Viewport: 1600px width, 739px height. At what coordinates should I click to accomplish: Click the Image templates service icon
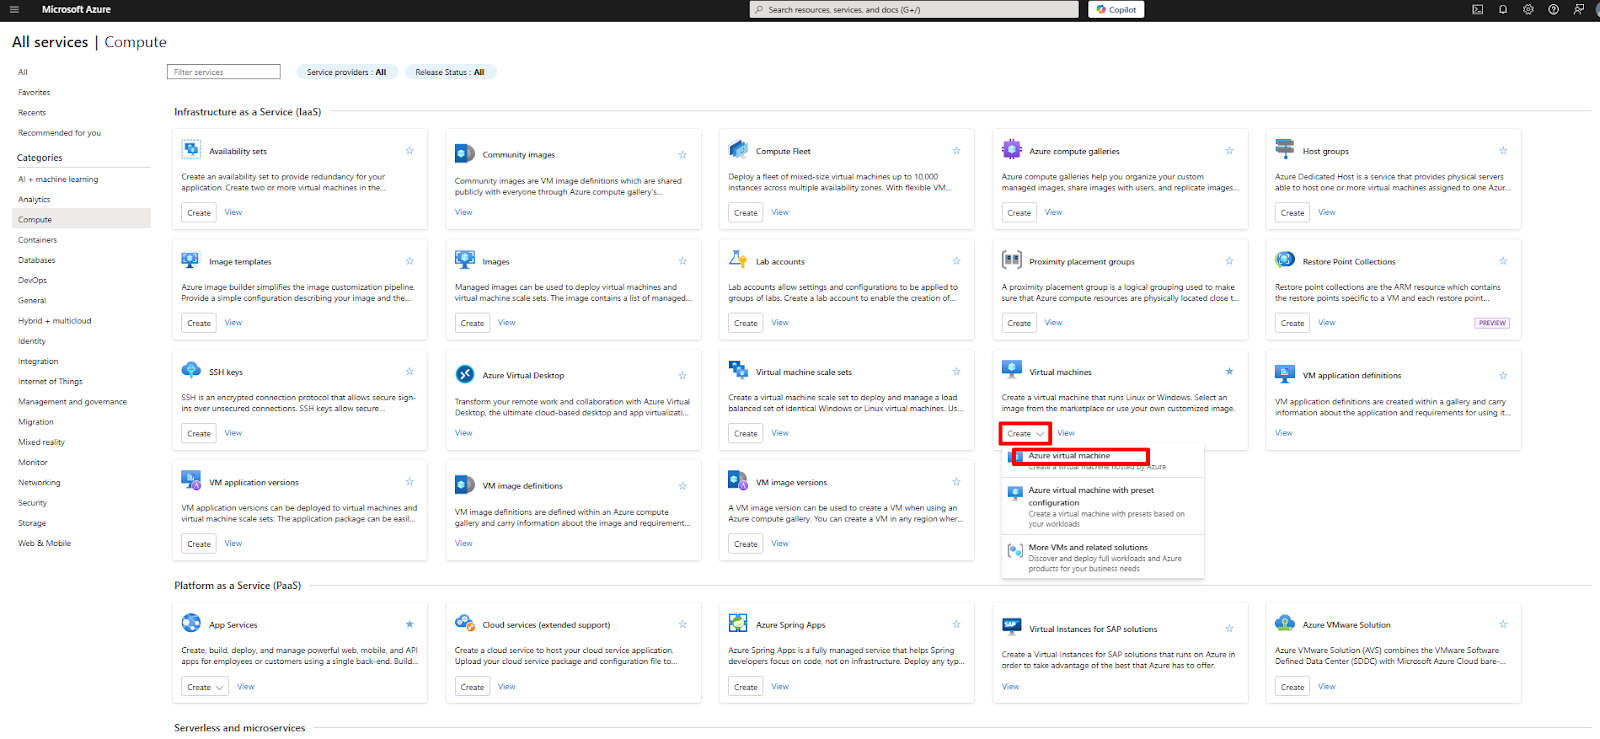coord(191,260)
